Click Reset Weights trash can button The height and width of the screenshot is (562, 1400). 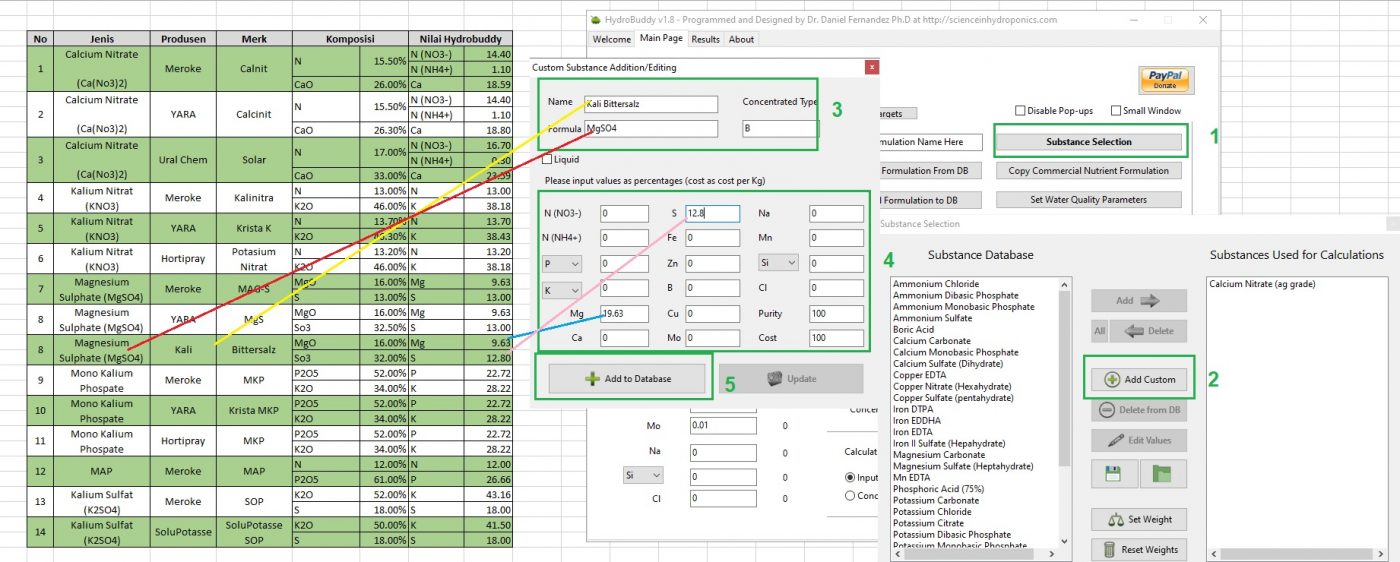pyautogui.click(x=1139, y=549)
